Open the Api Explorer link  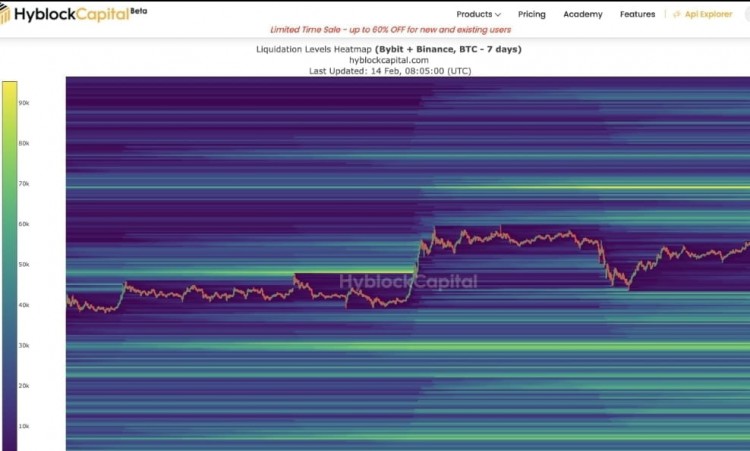708,14
